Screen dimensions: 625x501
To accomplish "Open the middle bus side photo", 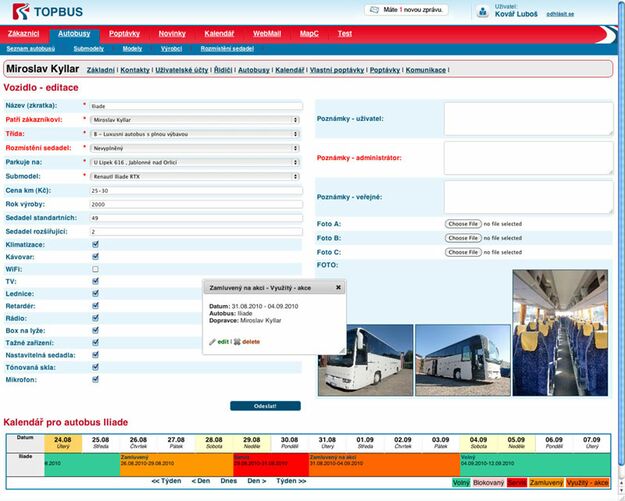I will [x=463, y=360].
